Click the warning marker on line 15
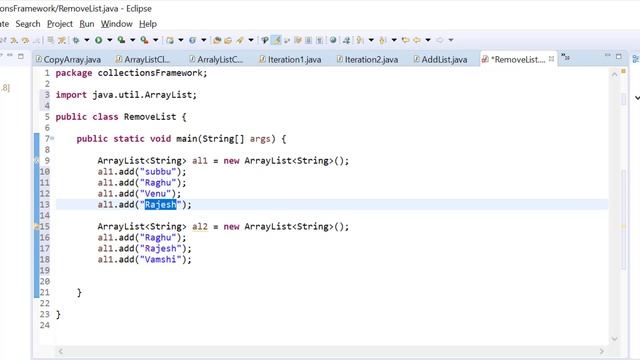Viewport: 640px width, 360px height. pyautogui.click(x=36, y=227)
